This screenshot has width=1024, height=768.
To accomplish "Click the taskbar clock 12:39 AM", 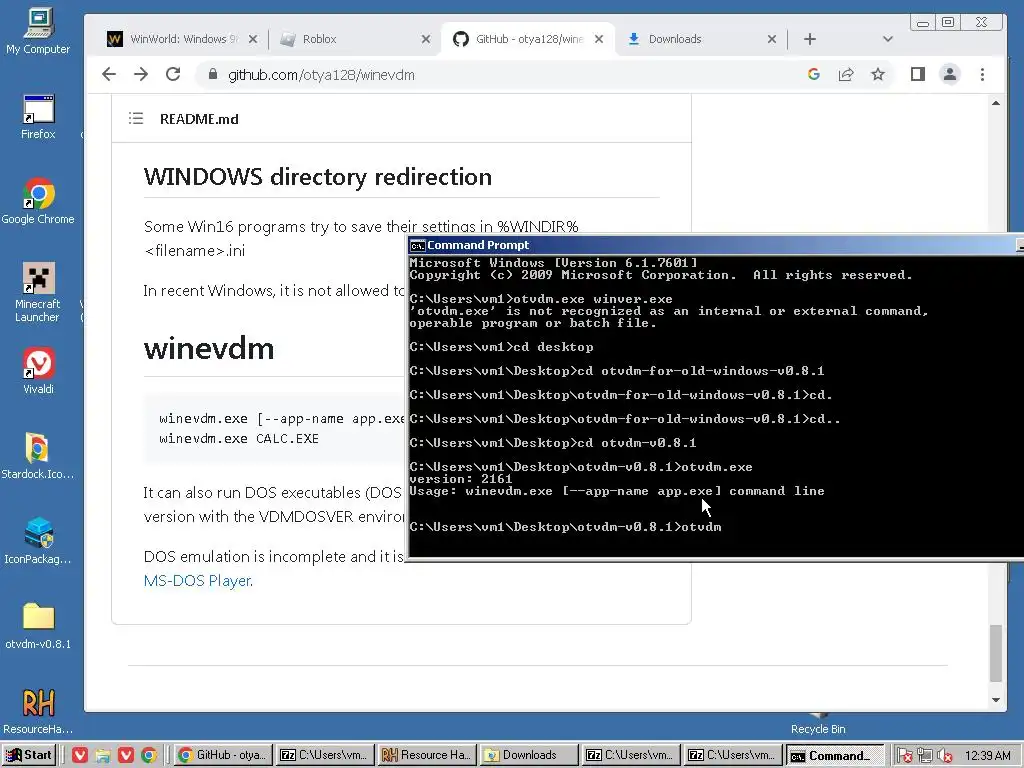I will (x=987, y=755).
